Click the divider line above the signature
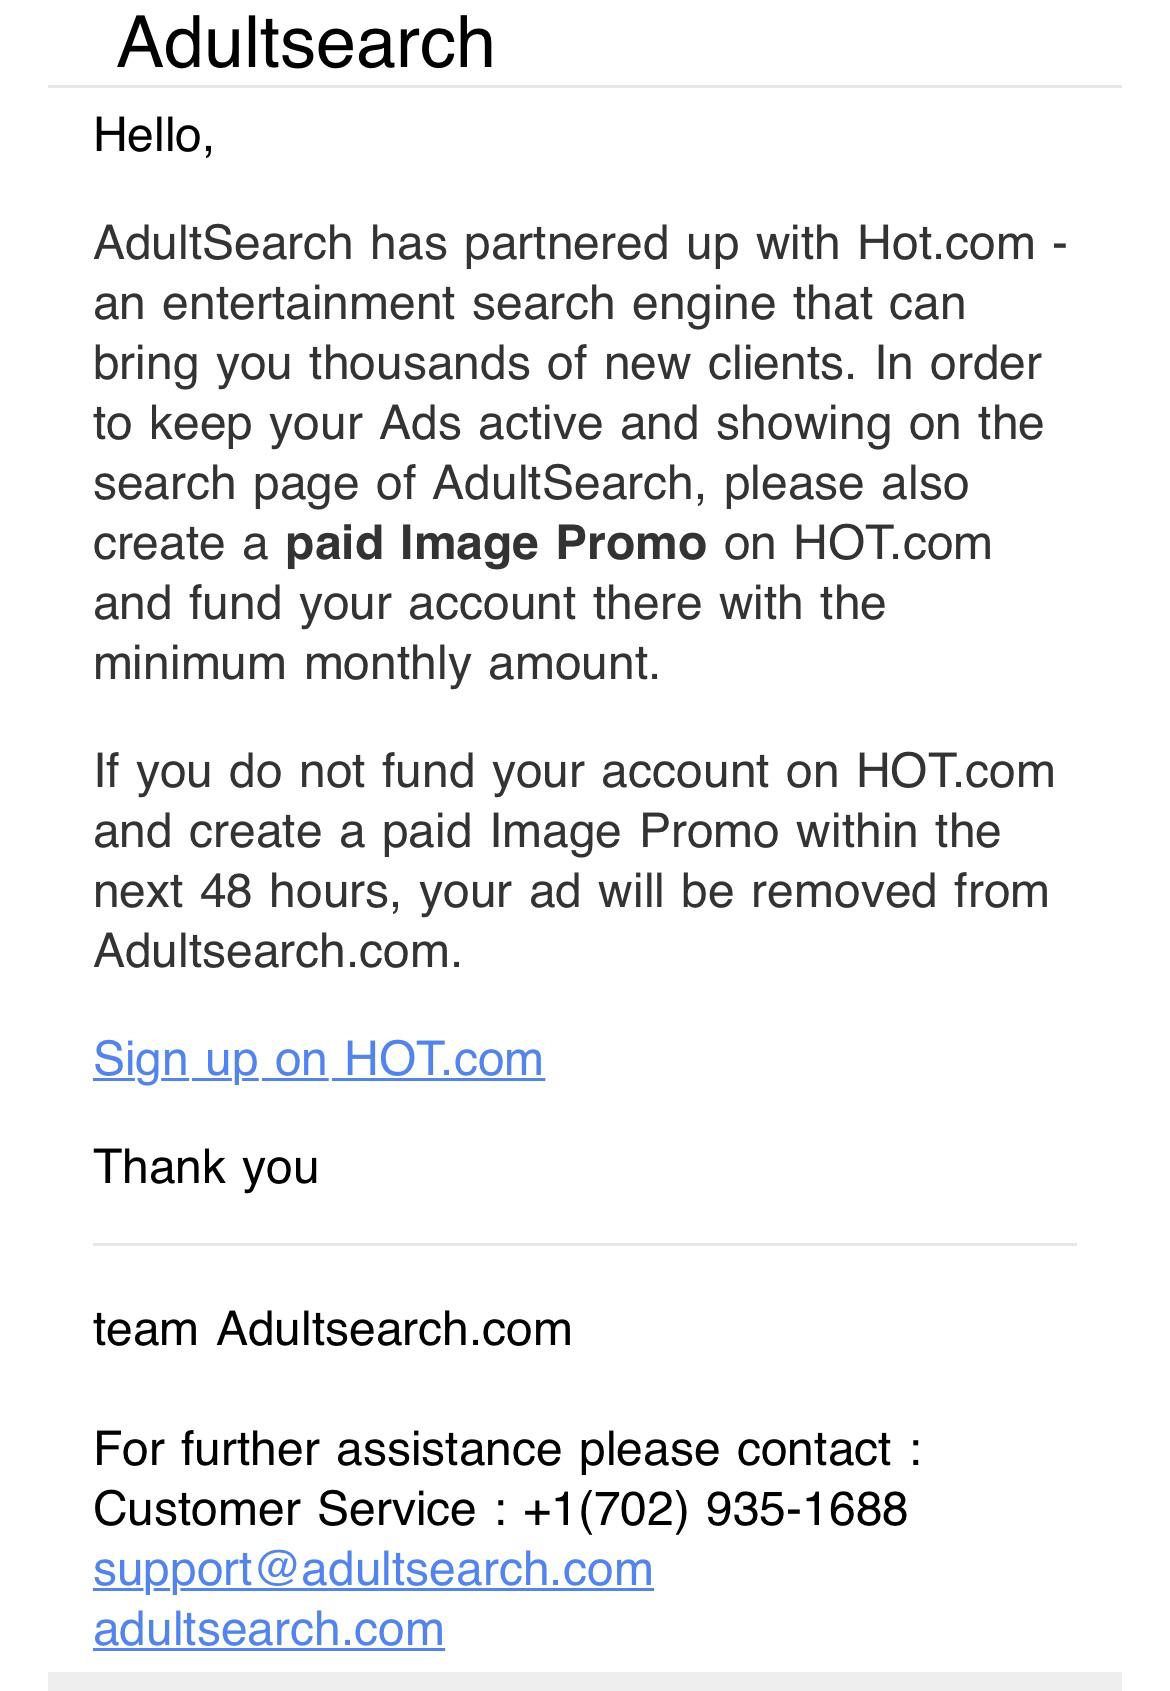Screen dimensions: 1170x1691 click(x=584, y=1245)
